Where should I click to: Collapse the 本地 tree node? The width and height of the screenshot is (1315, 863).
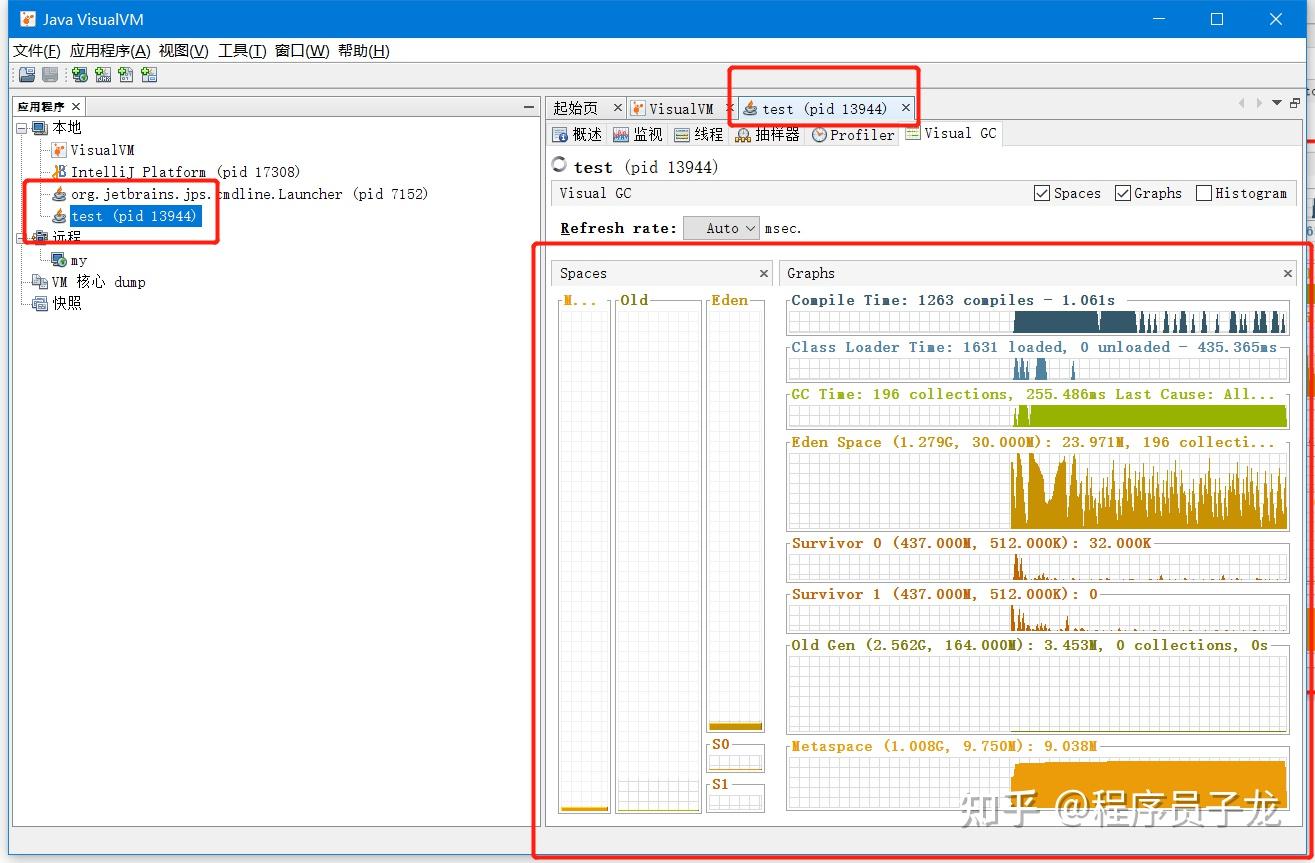click(x=21, y=128)
